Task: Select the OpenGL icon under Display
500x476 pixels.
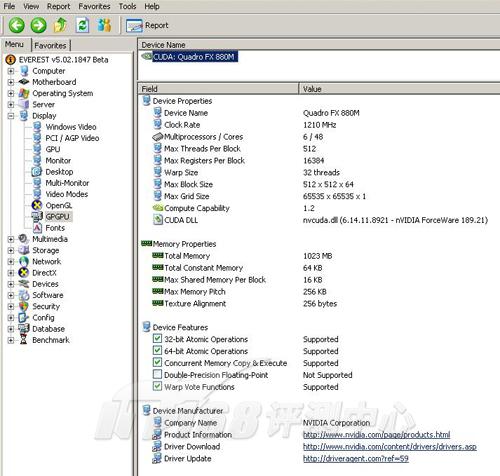Action: [x=37, y=205]
